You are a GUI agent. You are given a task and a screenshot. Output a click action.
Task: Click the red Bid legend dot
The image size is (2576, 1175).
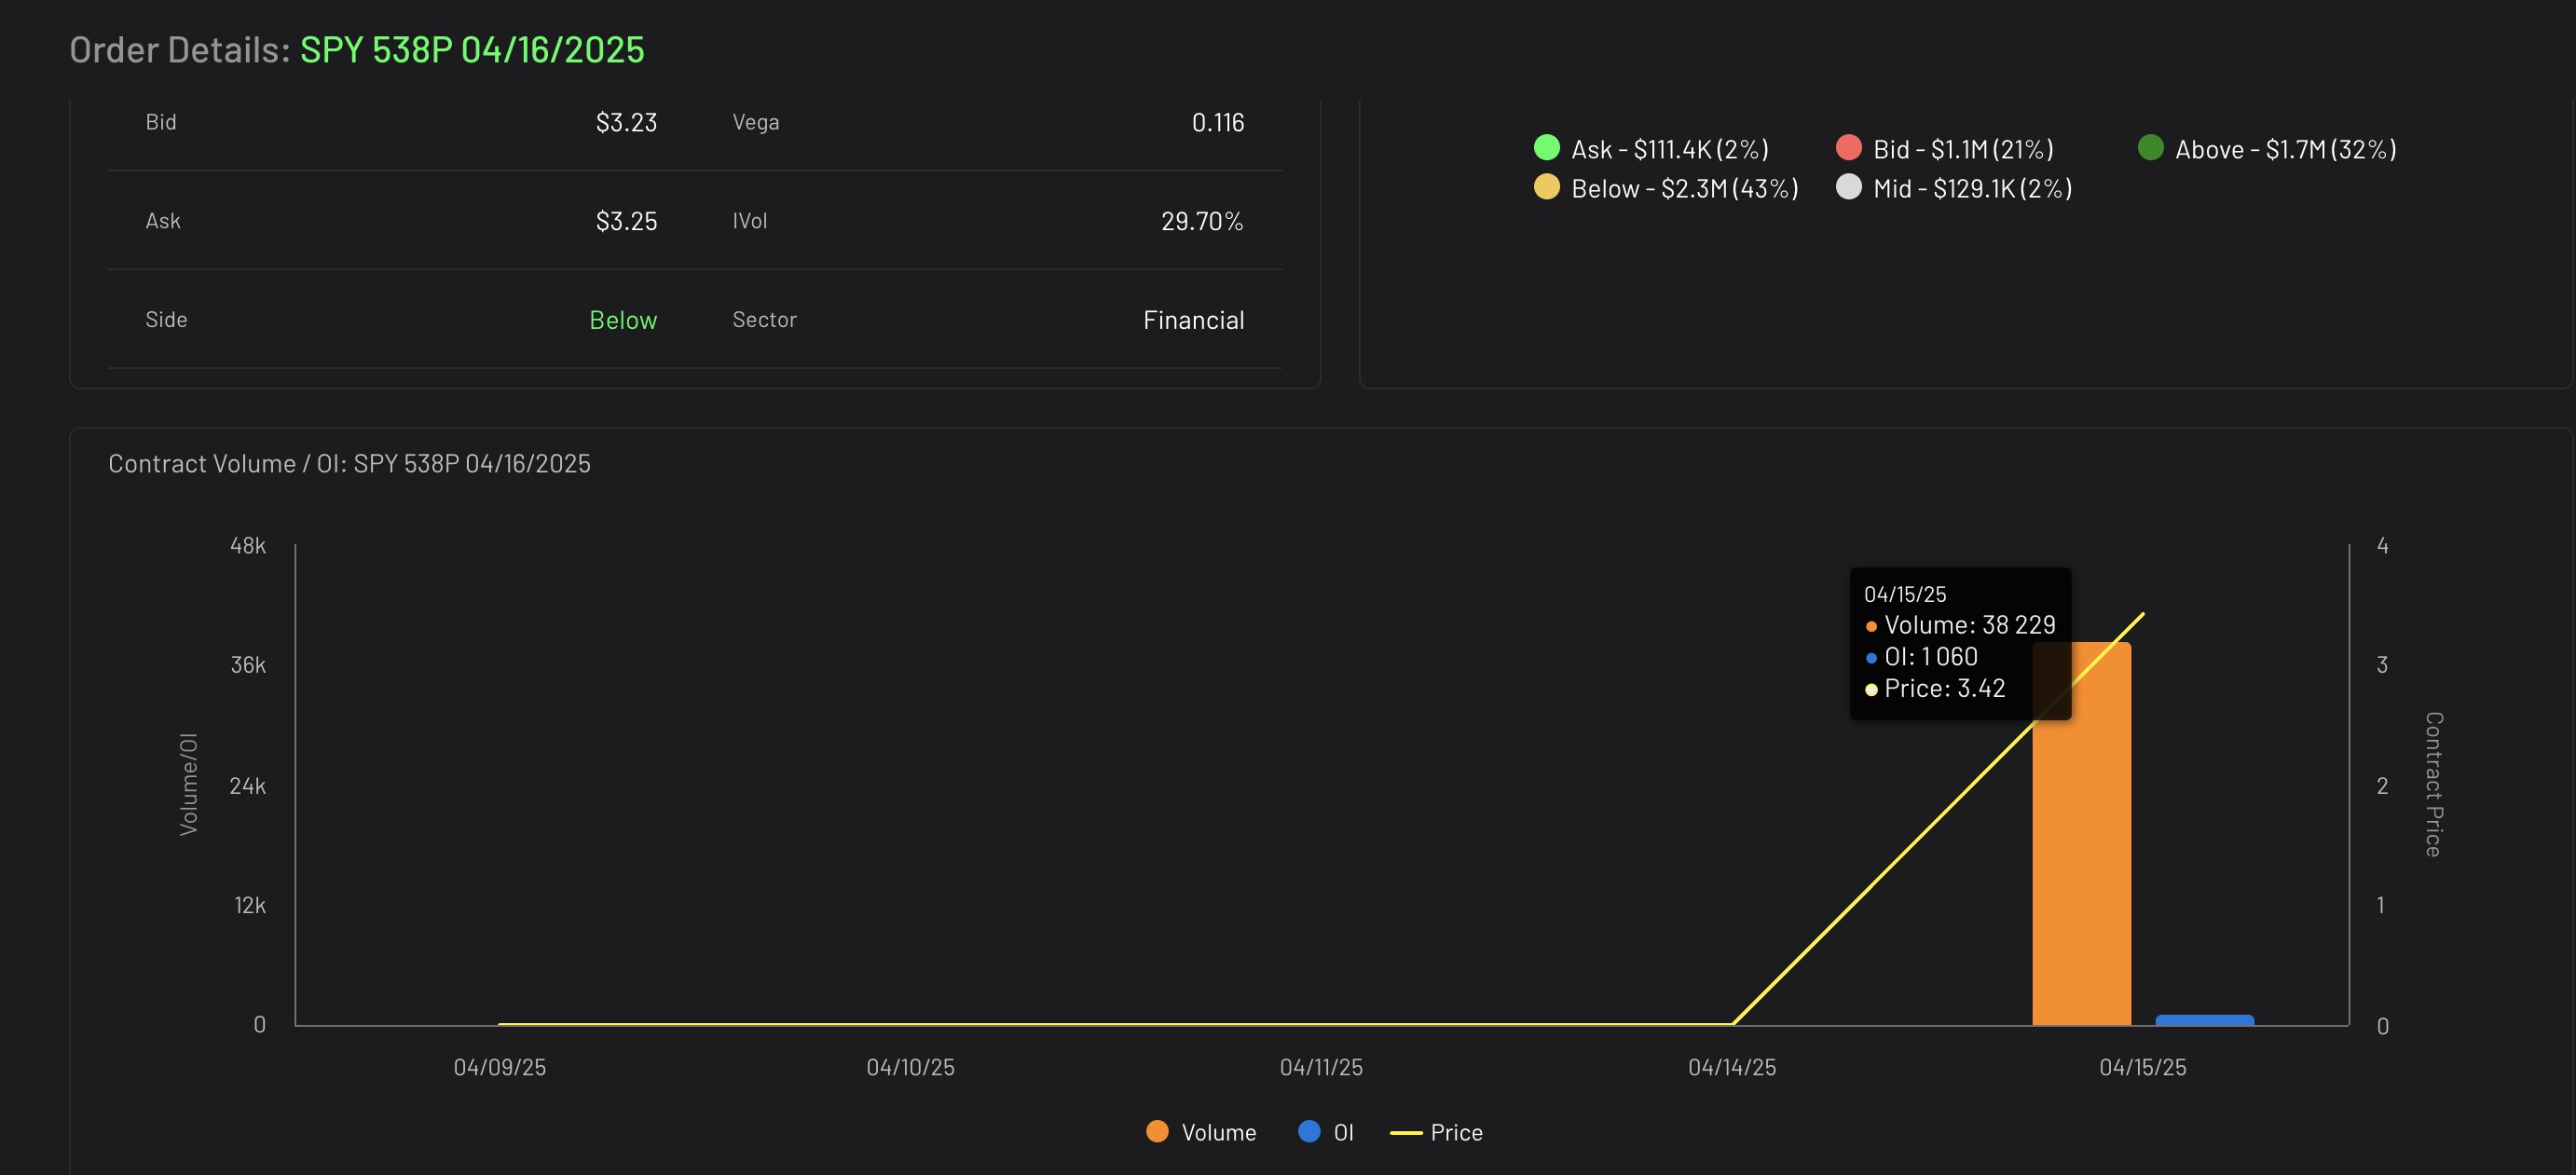pos(1849,148)
